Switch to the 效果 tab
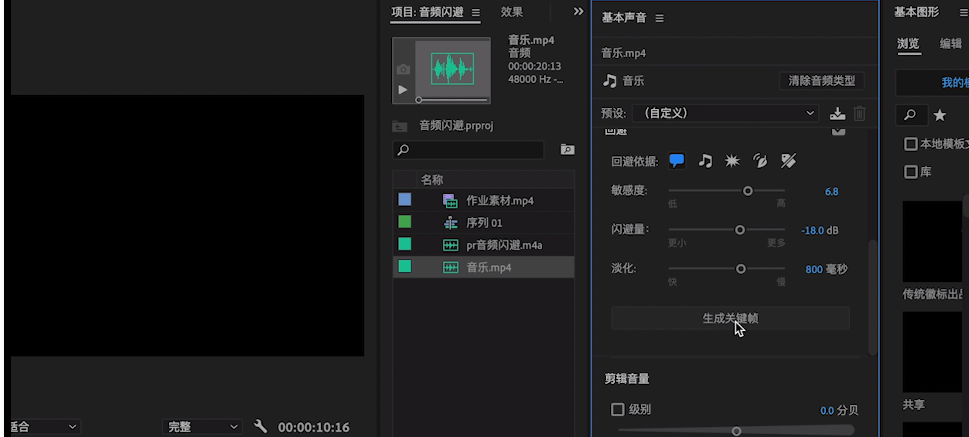This screenshot has width=969, height=437. 512,12
